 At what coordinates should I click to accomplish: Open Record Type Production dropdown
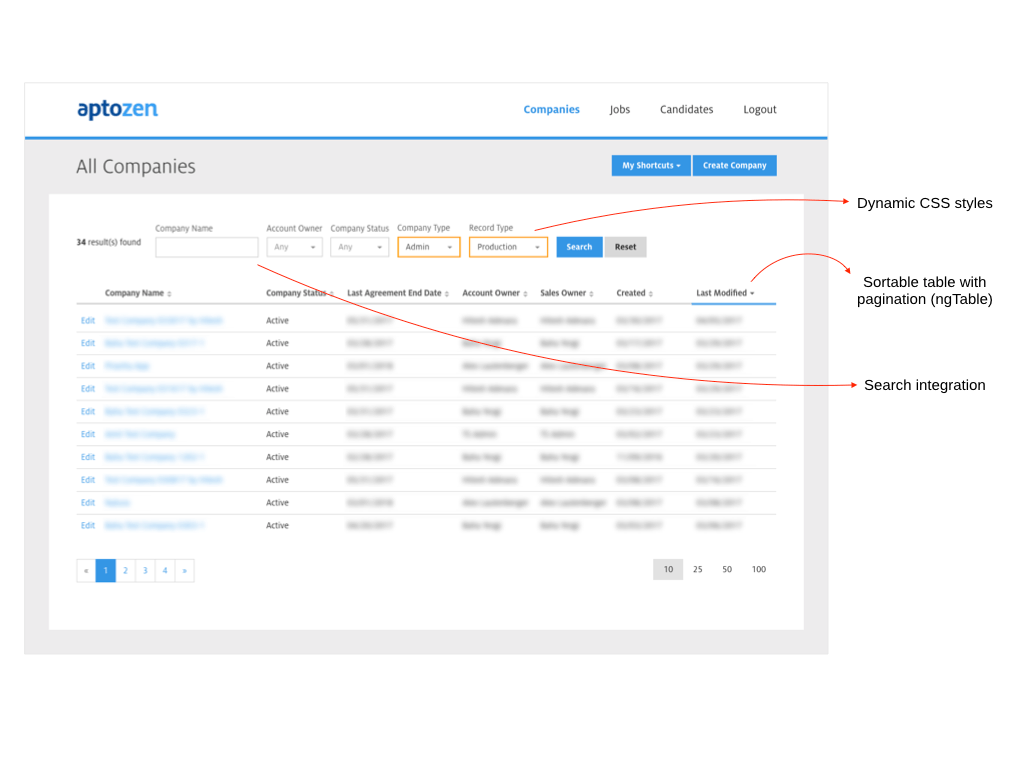click(x=508, y=247)
